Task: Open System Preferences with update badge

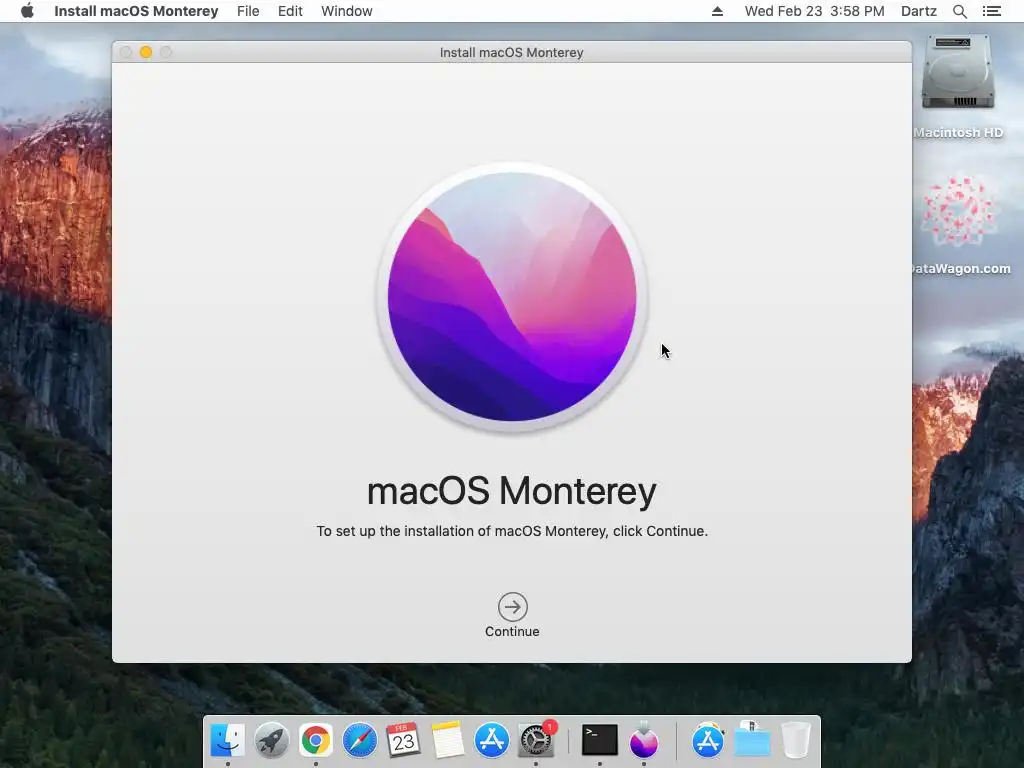Action: coord(536,741)
